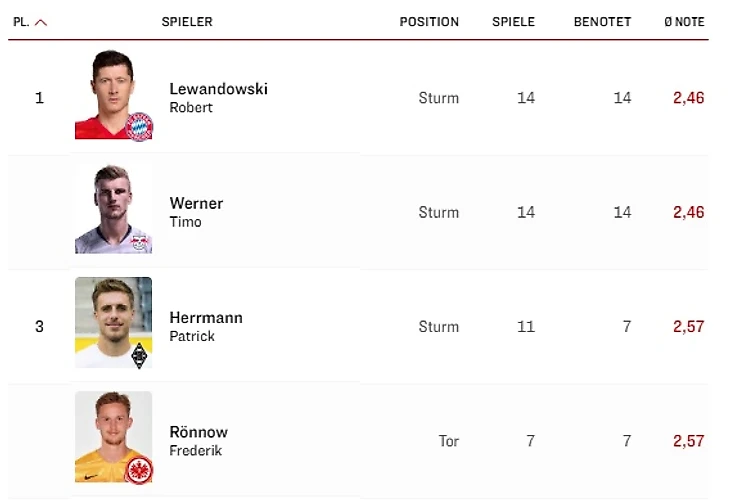Click the RB Leipzig club logo badge
Viewport: 730px width, 500px height.
coord(139,241)
